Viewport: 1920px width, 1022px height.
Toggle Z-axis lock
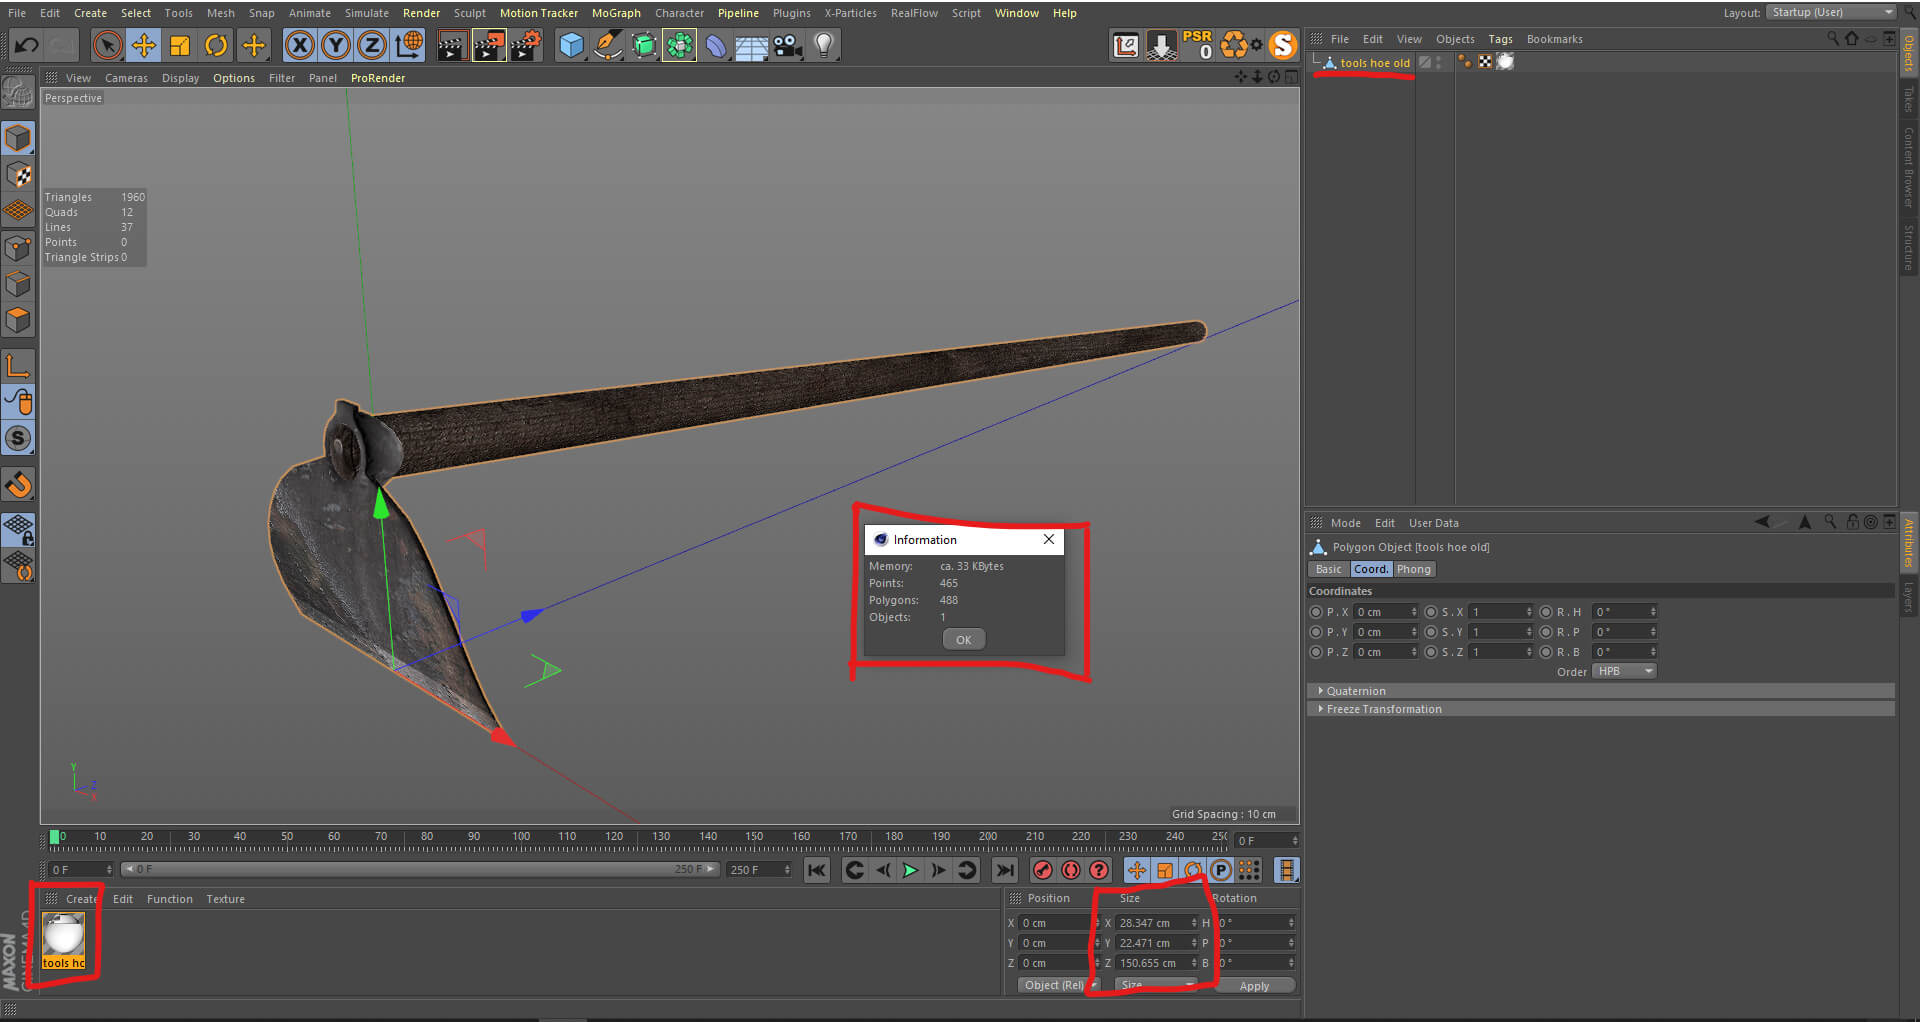click(372, 45)
